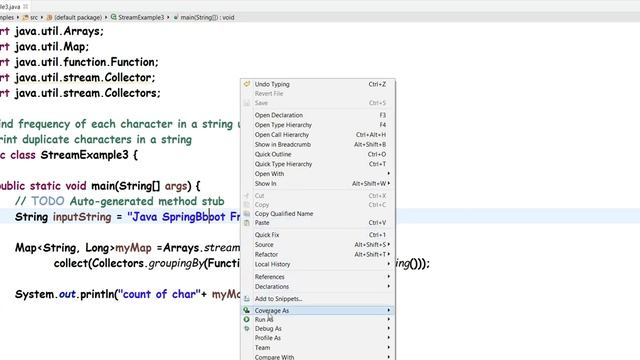Click the Add to Snippets icon
The width and height of the screenshot is (640, 360).
[247, 299]
